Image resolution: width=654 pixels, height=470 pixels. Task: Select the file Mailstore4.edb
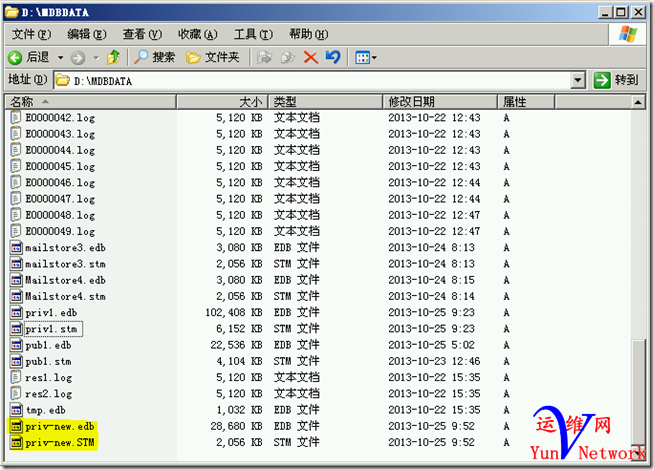[x=65, y=280]
